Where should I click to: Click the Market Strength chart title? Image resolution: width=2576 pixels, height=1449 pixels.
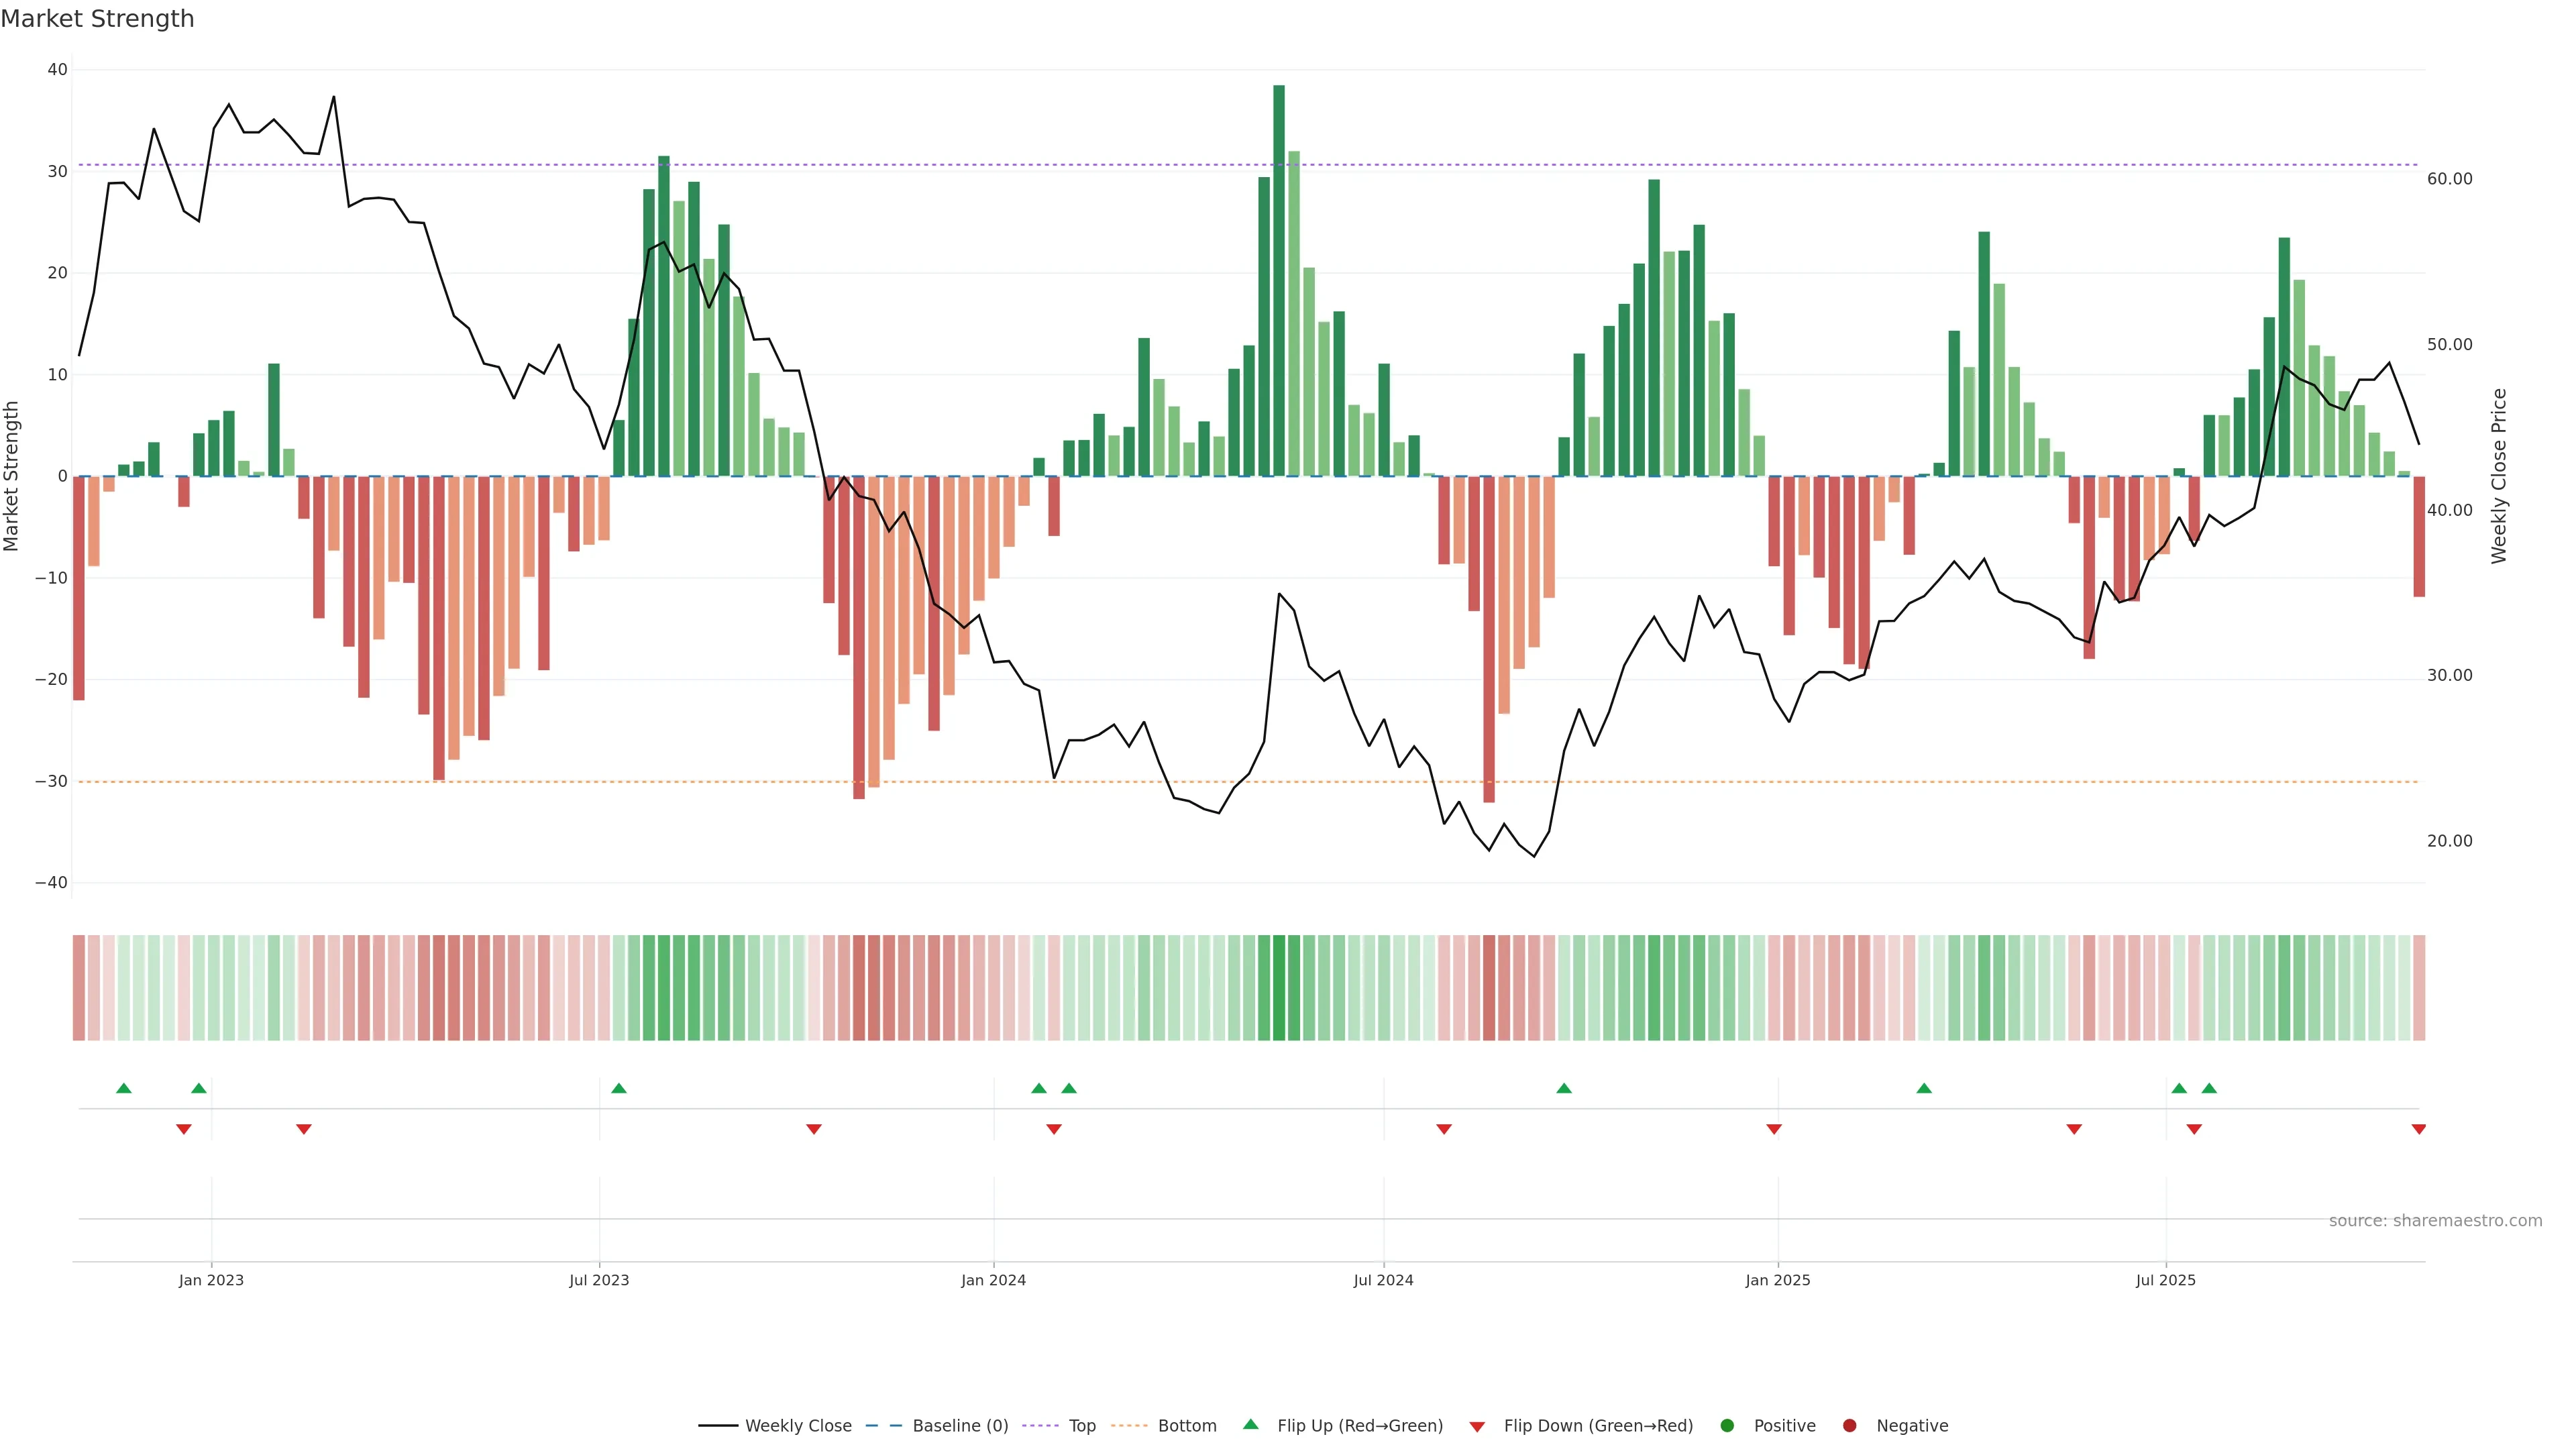point(97,19)
